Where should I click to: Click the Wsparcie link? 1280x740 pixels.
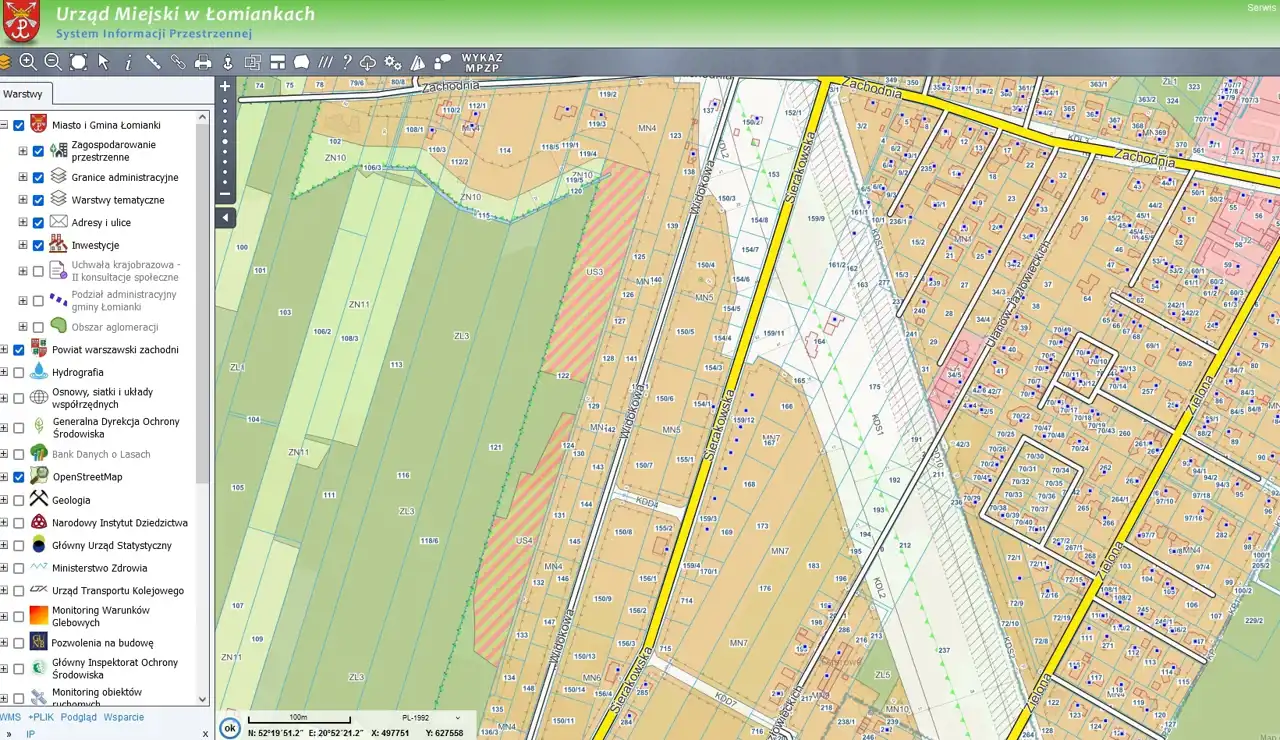124,717
